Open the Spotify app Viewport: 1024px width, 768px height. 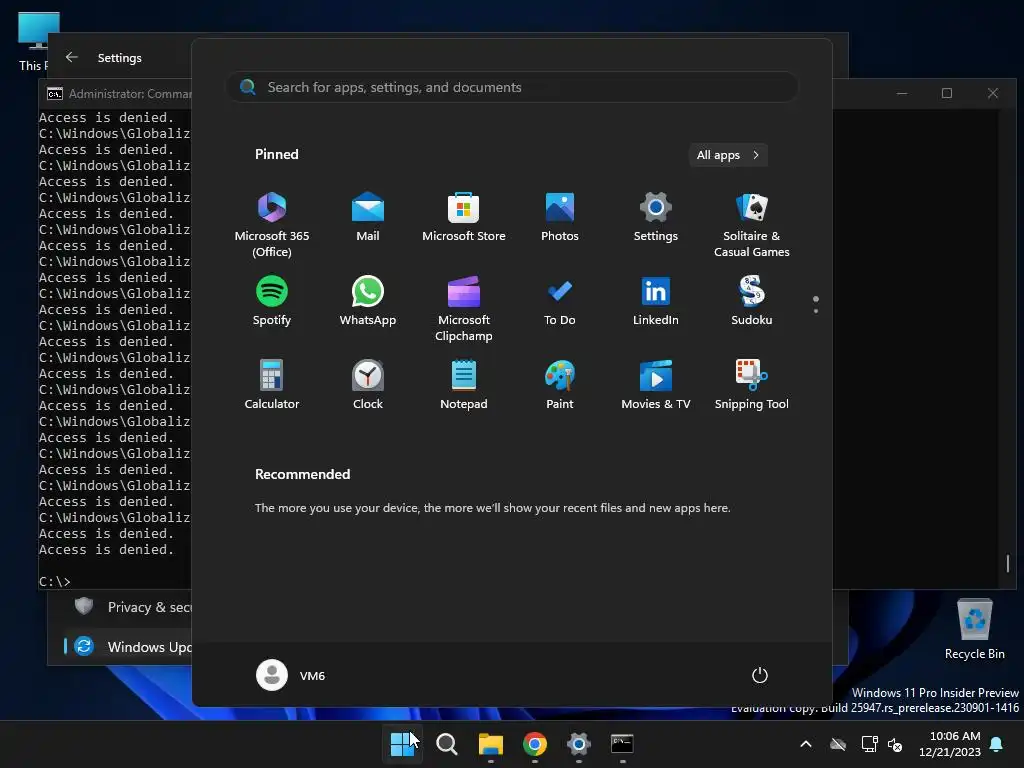272,300
